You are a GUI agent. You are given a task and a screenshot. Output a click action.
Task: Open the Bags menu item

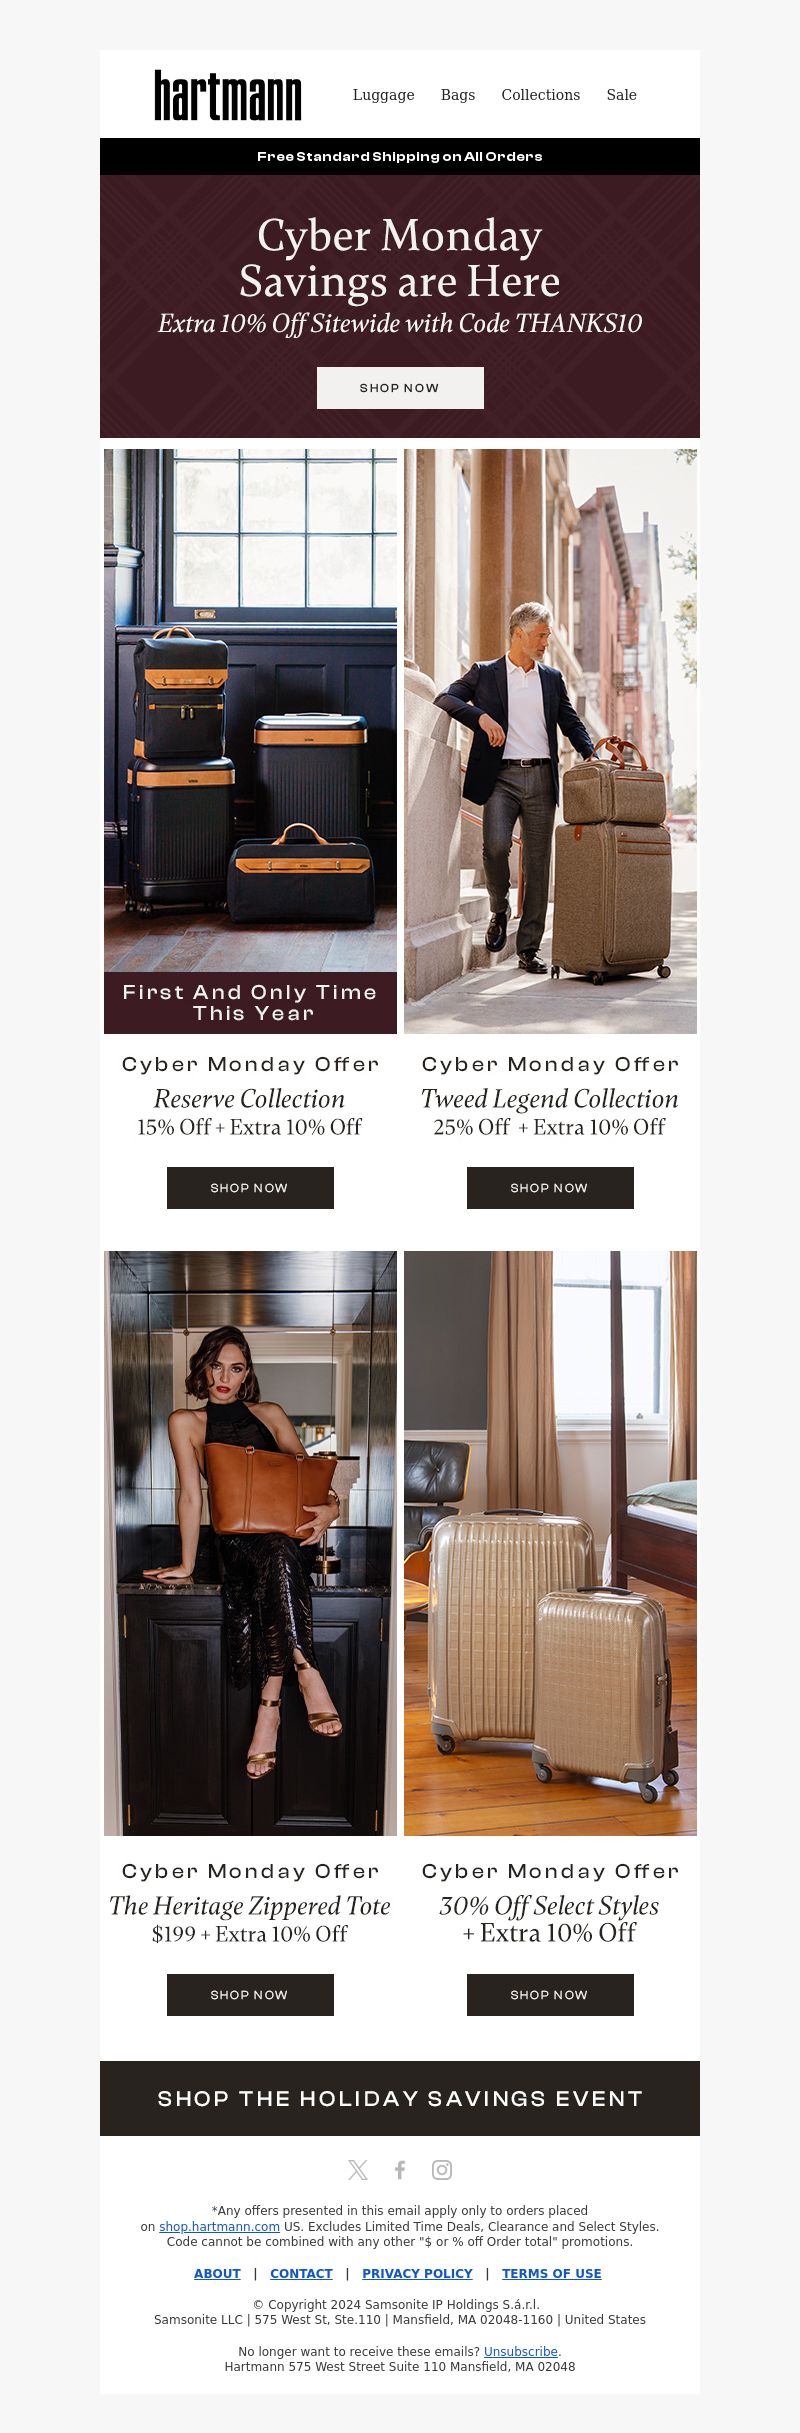458,95
